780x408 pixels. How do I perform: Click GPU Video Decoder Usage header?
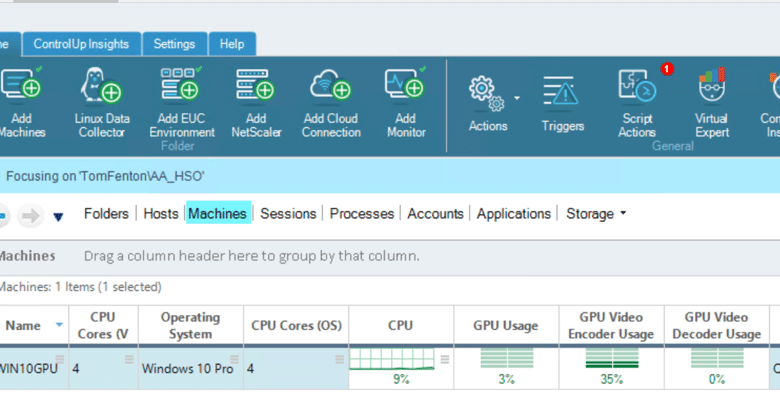[x=716, y=325]
